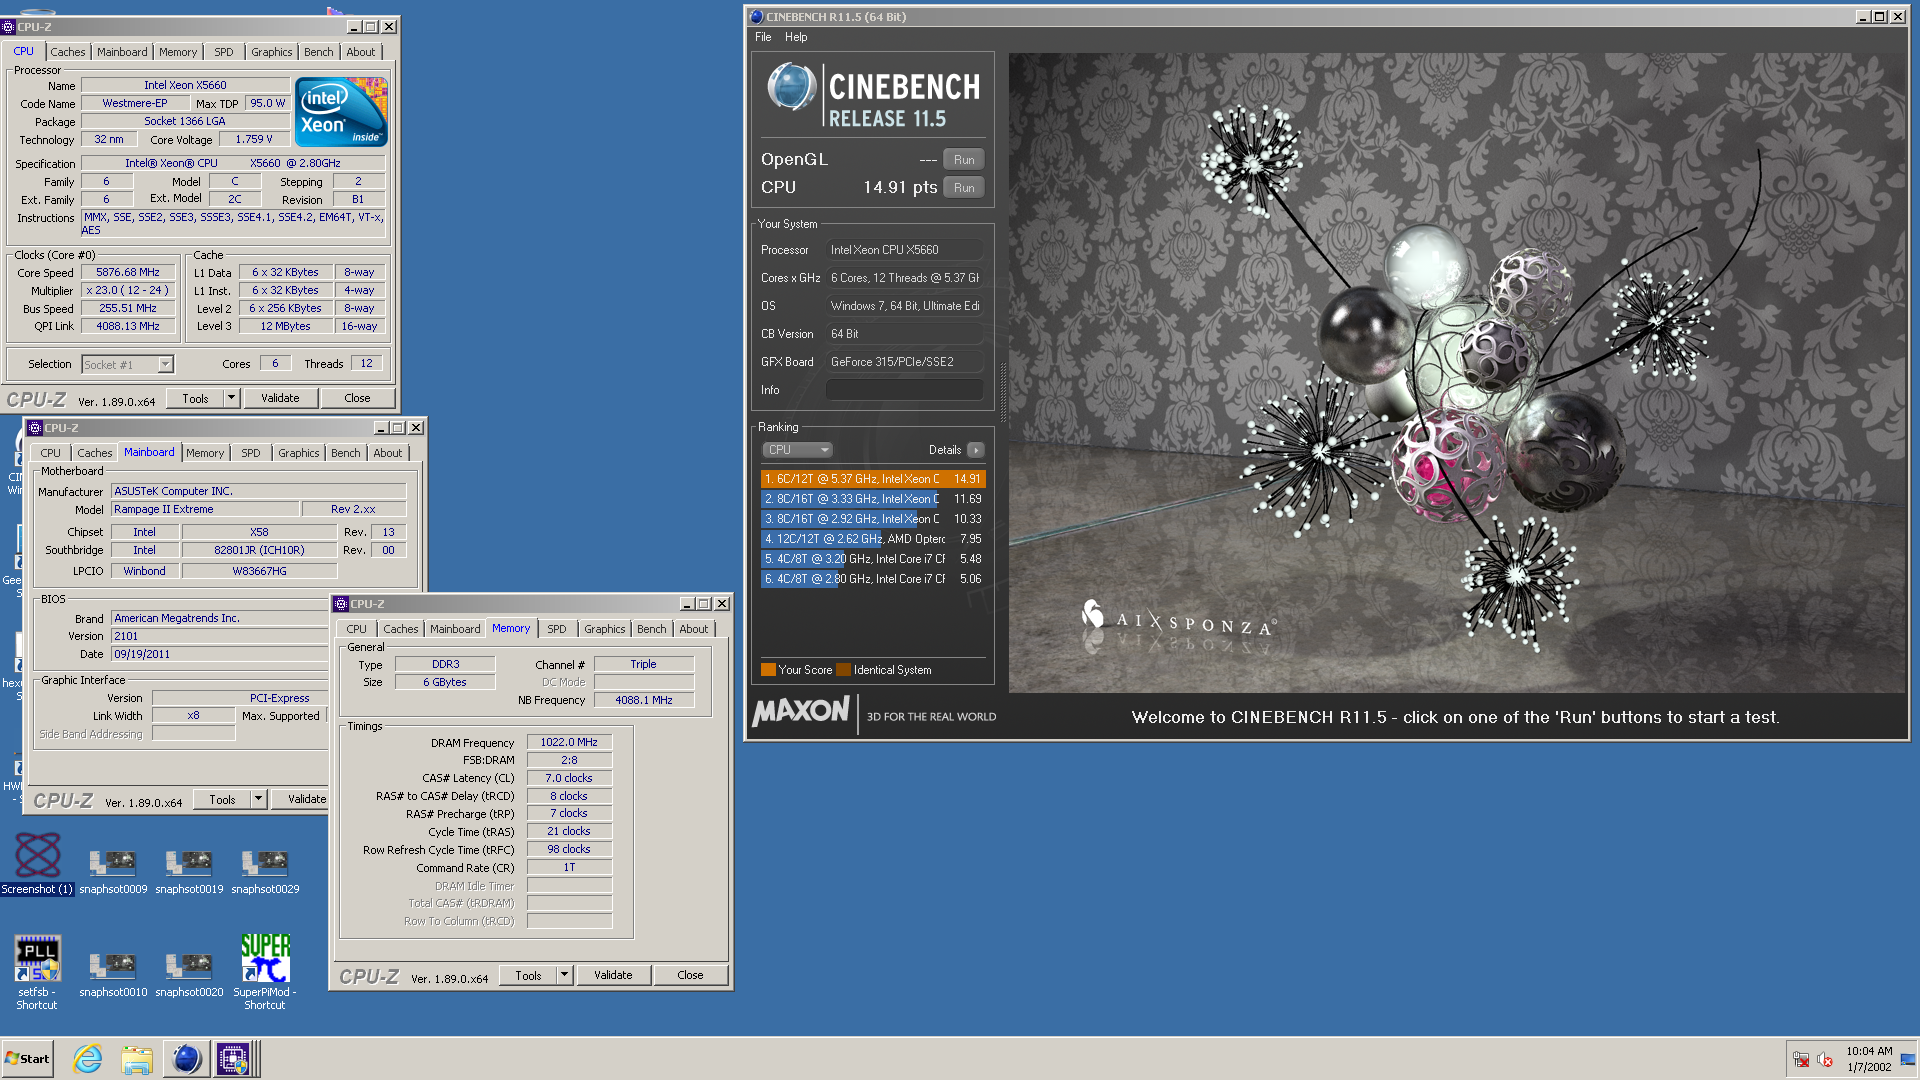1920x1080 pixels.
Task: Click CPU-Z title icon in Memory window
Action: pos(341,604)
